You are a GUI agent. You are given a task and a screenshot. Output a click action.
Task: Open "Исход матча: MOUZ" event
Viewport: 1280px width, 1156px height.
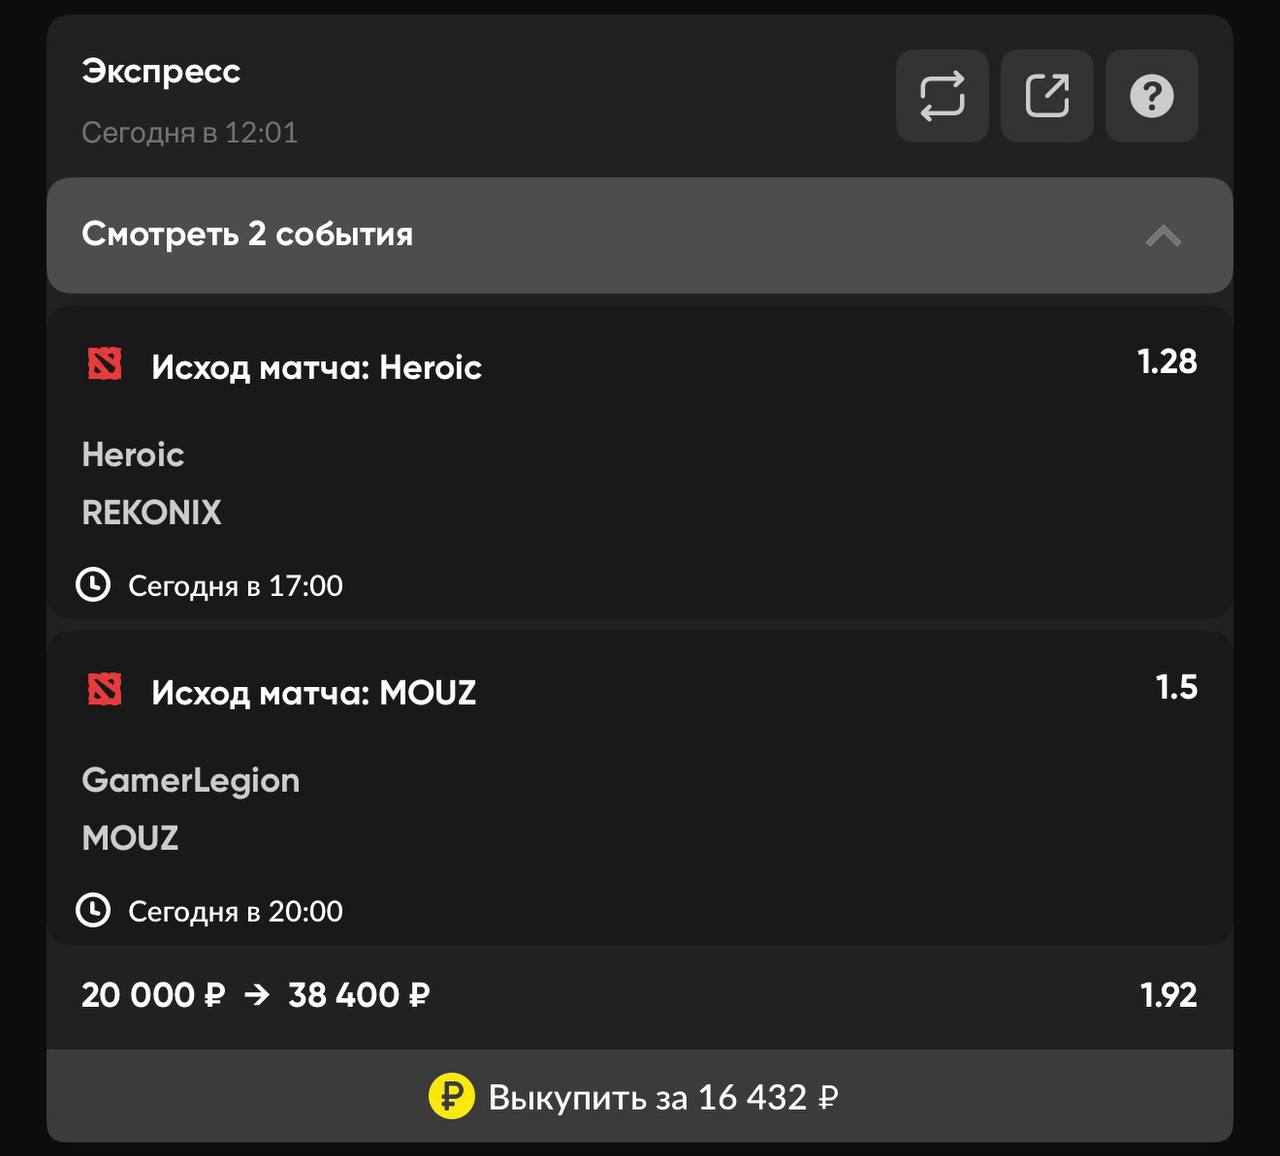point(313,692)
